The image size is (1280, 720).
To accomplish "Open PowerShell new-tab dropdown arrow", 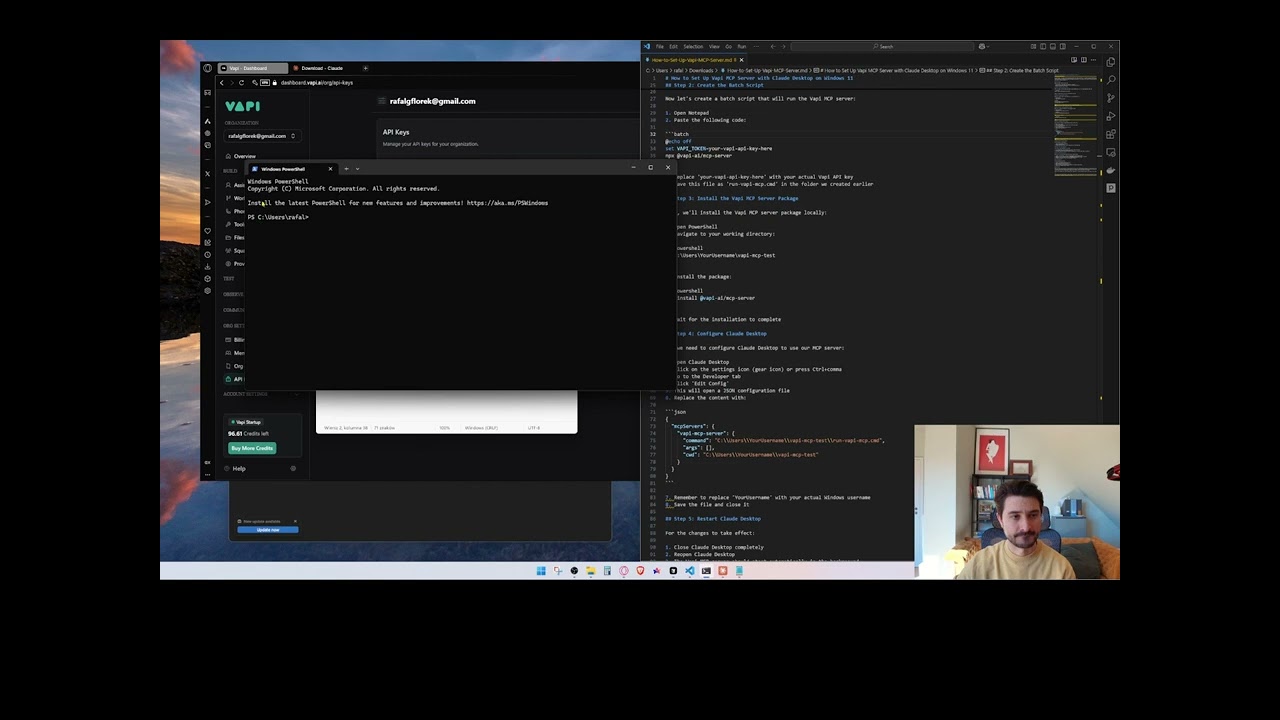I will click(357, 169).
